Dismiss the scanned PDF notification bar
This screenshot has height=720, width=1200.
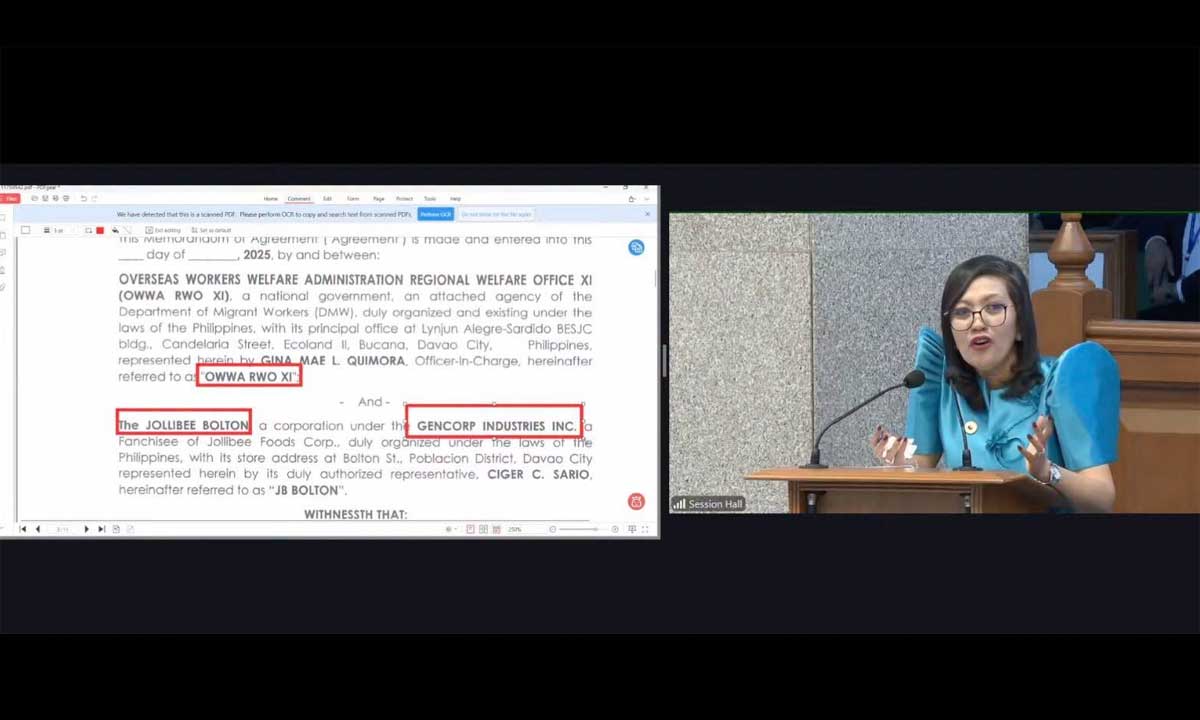(x=647, y=213)
